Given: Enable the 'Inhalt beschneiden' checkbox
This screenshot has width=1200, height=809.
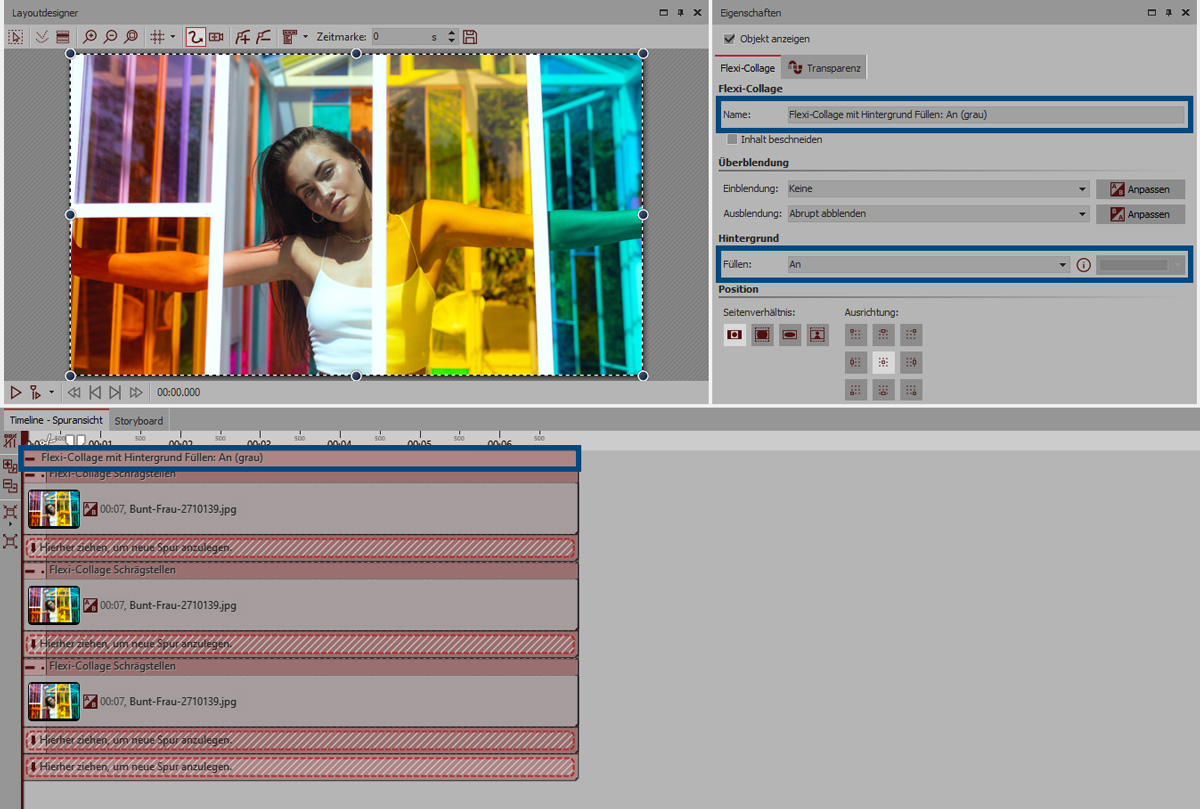Looking at the screenshot, I should 732,140.
